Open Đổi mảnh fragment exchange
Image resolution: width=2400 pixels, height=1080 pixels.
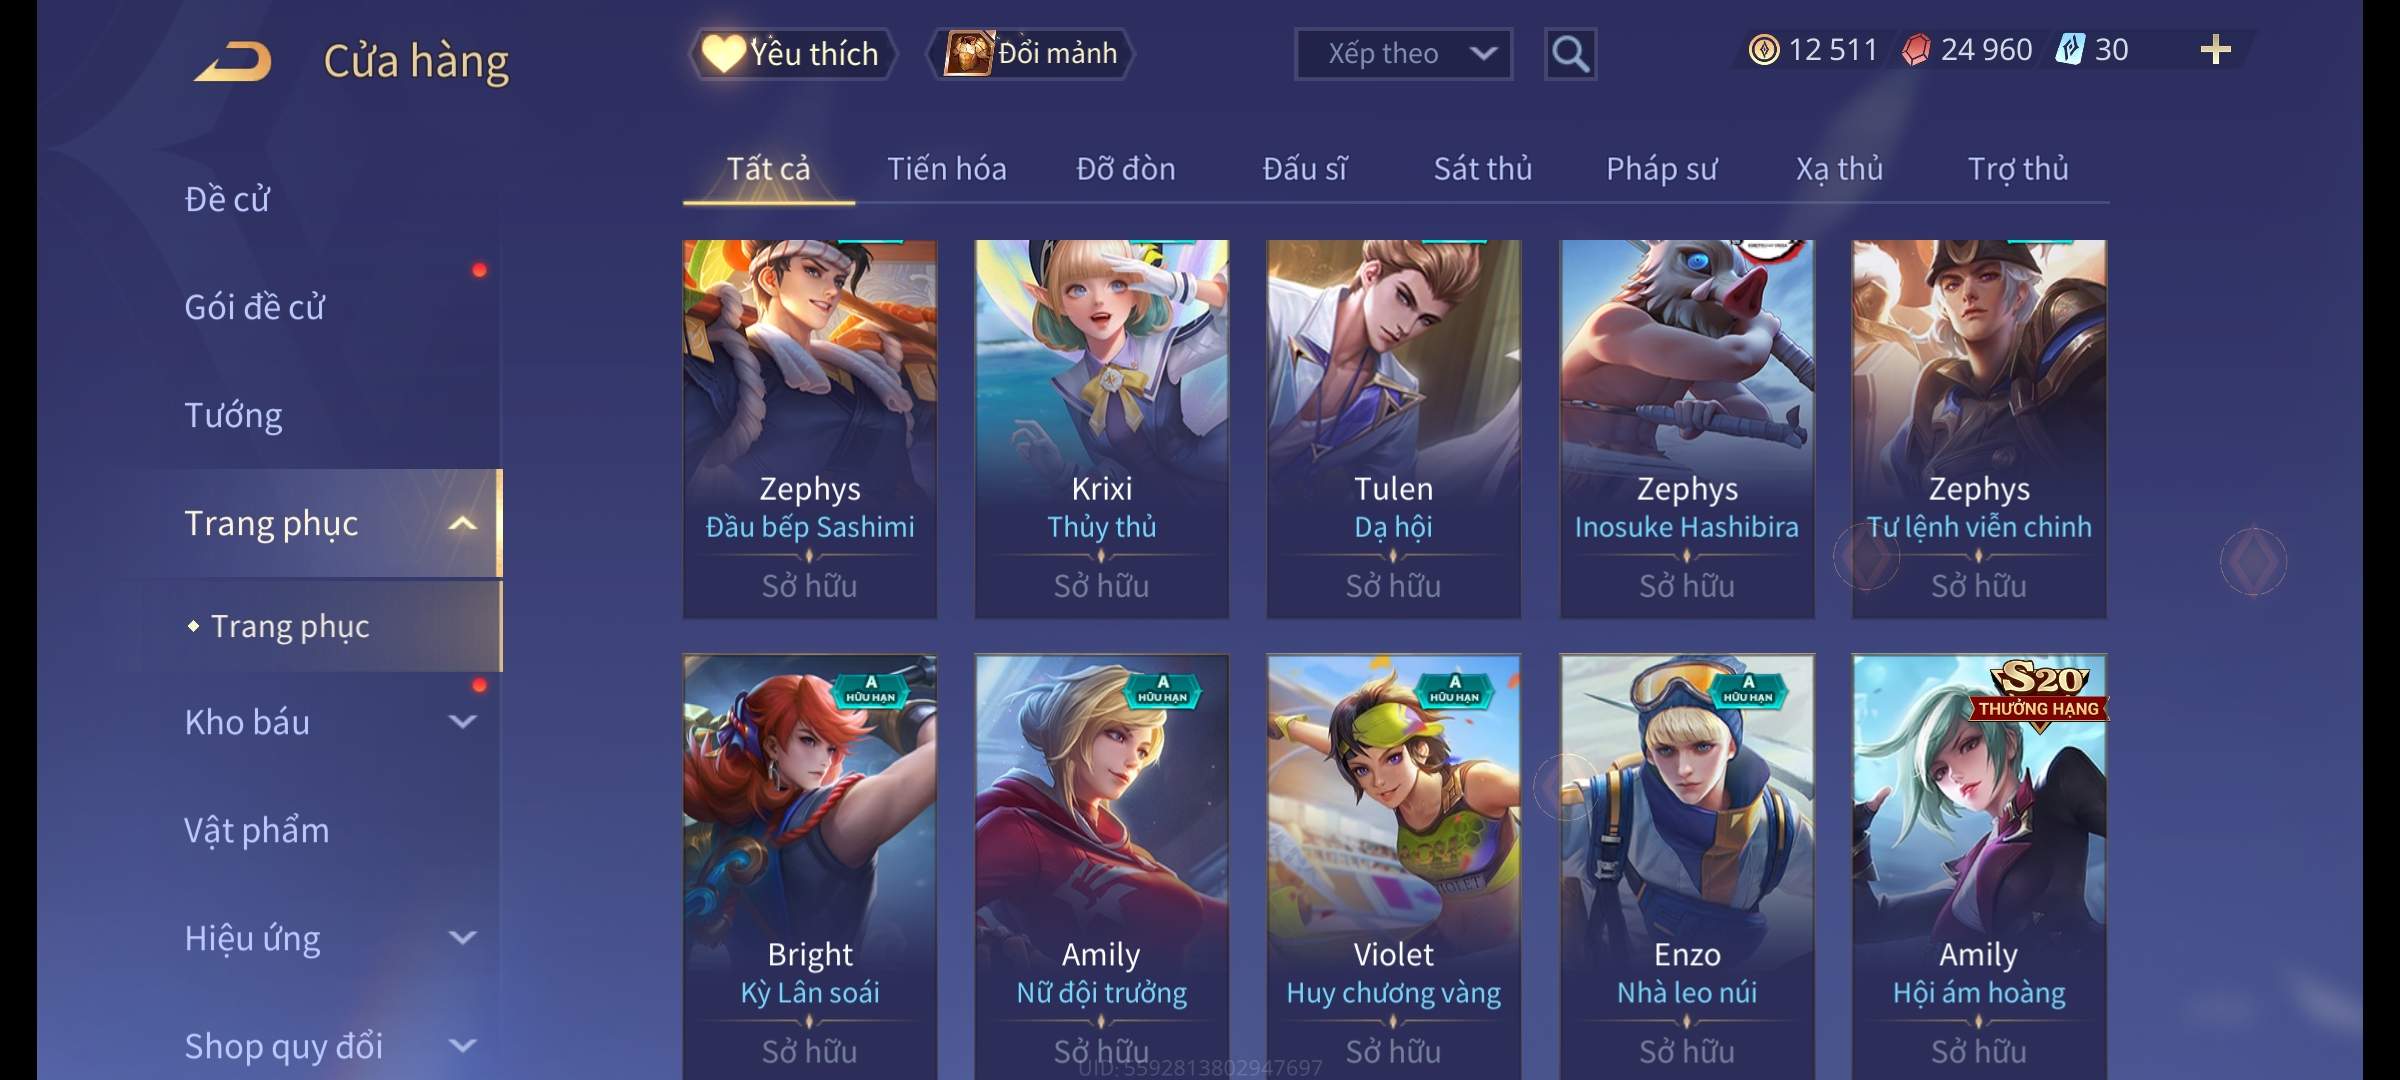[1031, 54]
